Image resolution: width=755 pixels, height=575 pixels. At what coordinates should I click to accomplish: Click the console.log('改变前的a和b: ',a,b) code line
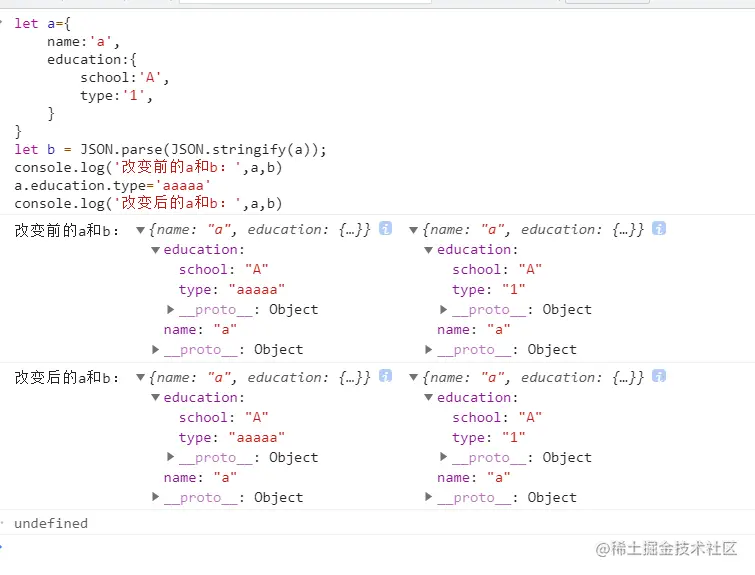click(148, 168)
